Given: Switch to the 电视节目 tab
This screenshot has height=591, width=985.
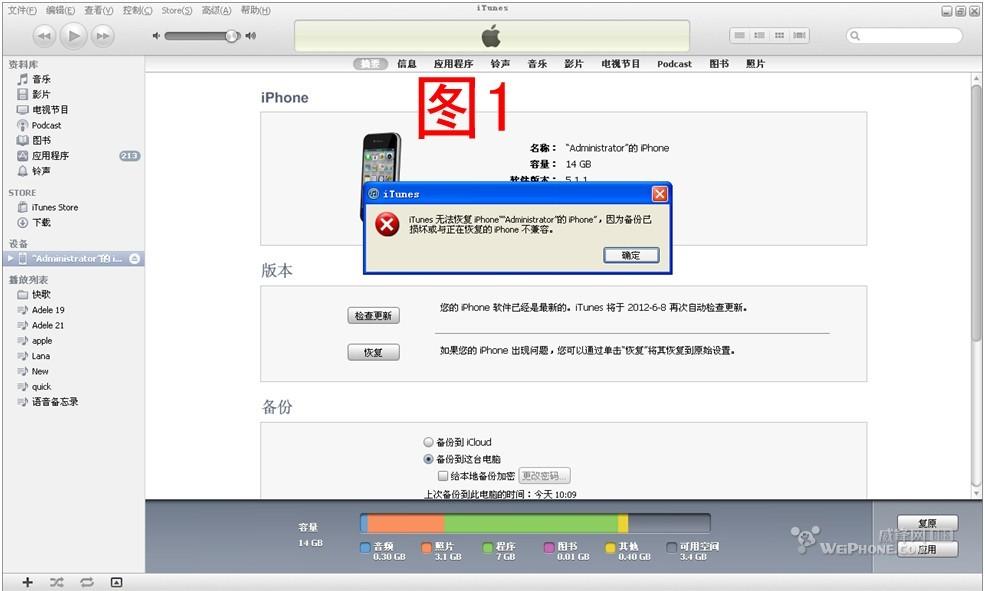Looking at the screenshot, I should click(x=621, y=64).
